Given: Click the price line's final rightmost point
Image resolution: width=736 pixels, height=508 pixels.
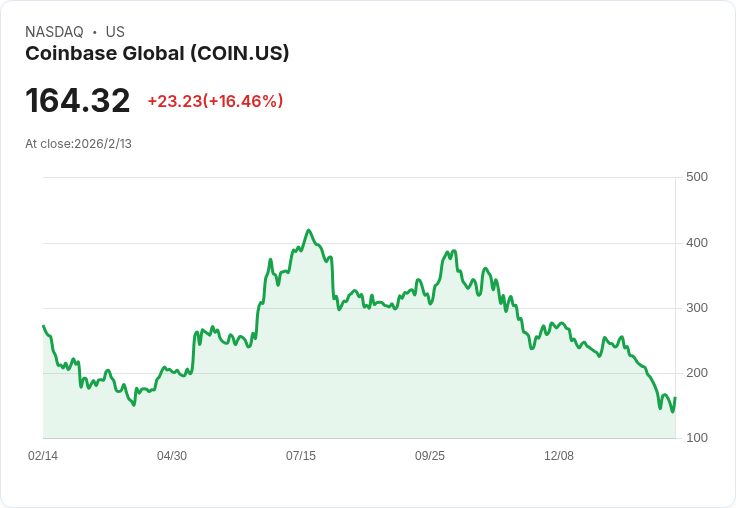Looking at the screenshot, I should pos(675,399).
